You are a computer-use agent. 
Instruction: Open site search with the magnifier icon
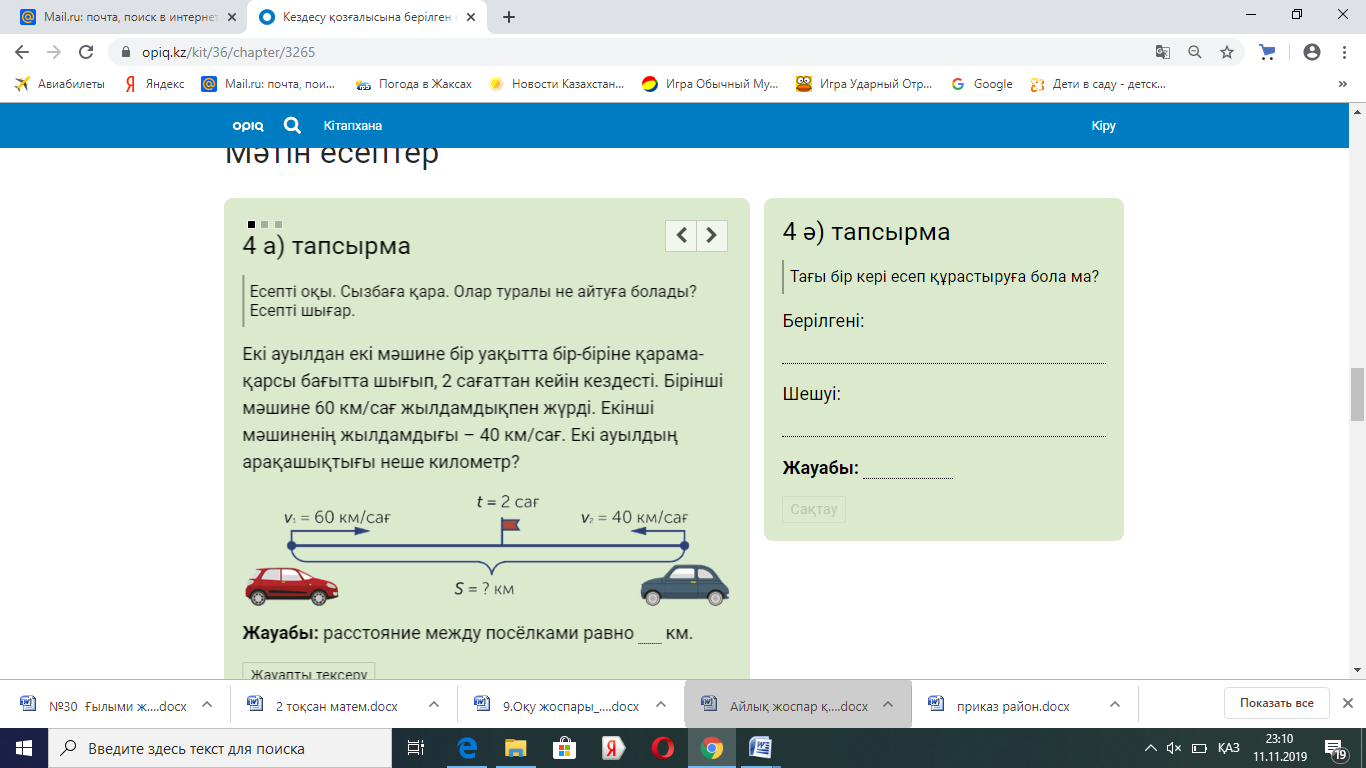tap(292, 125)
